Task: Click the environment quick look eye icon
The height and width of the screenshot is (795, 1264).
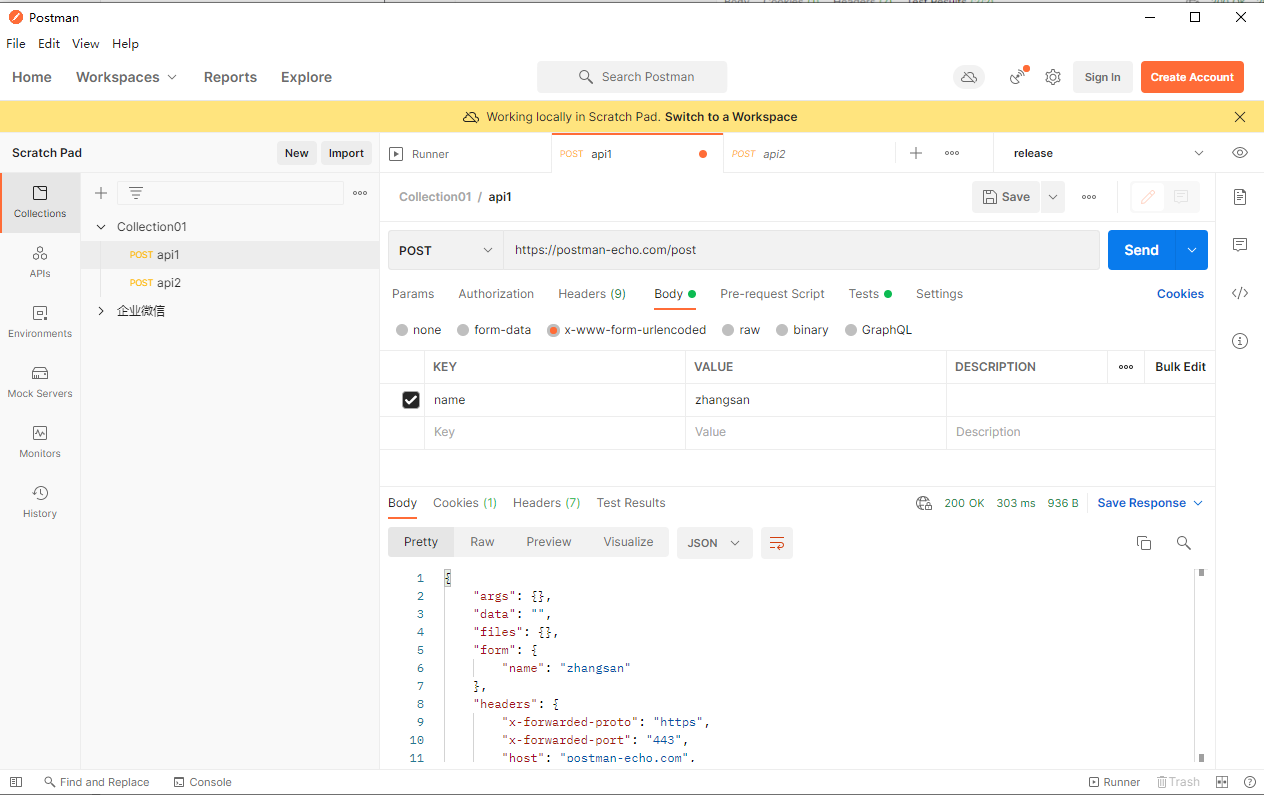Action: point(1240,153)
